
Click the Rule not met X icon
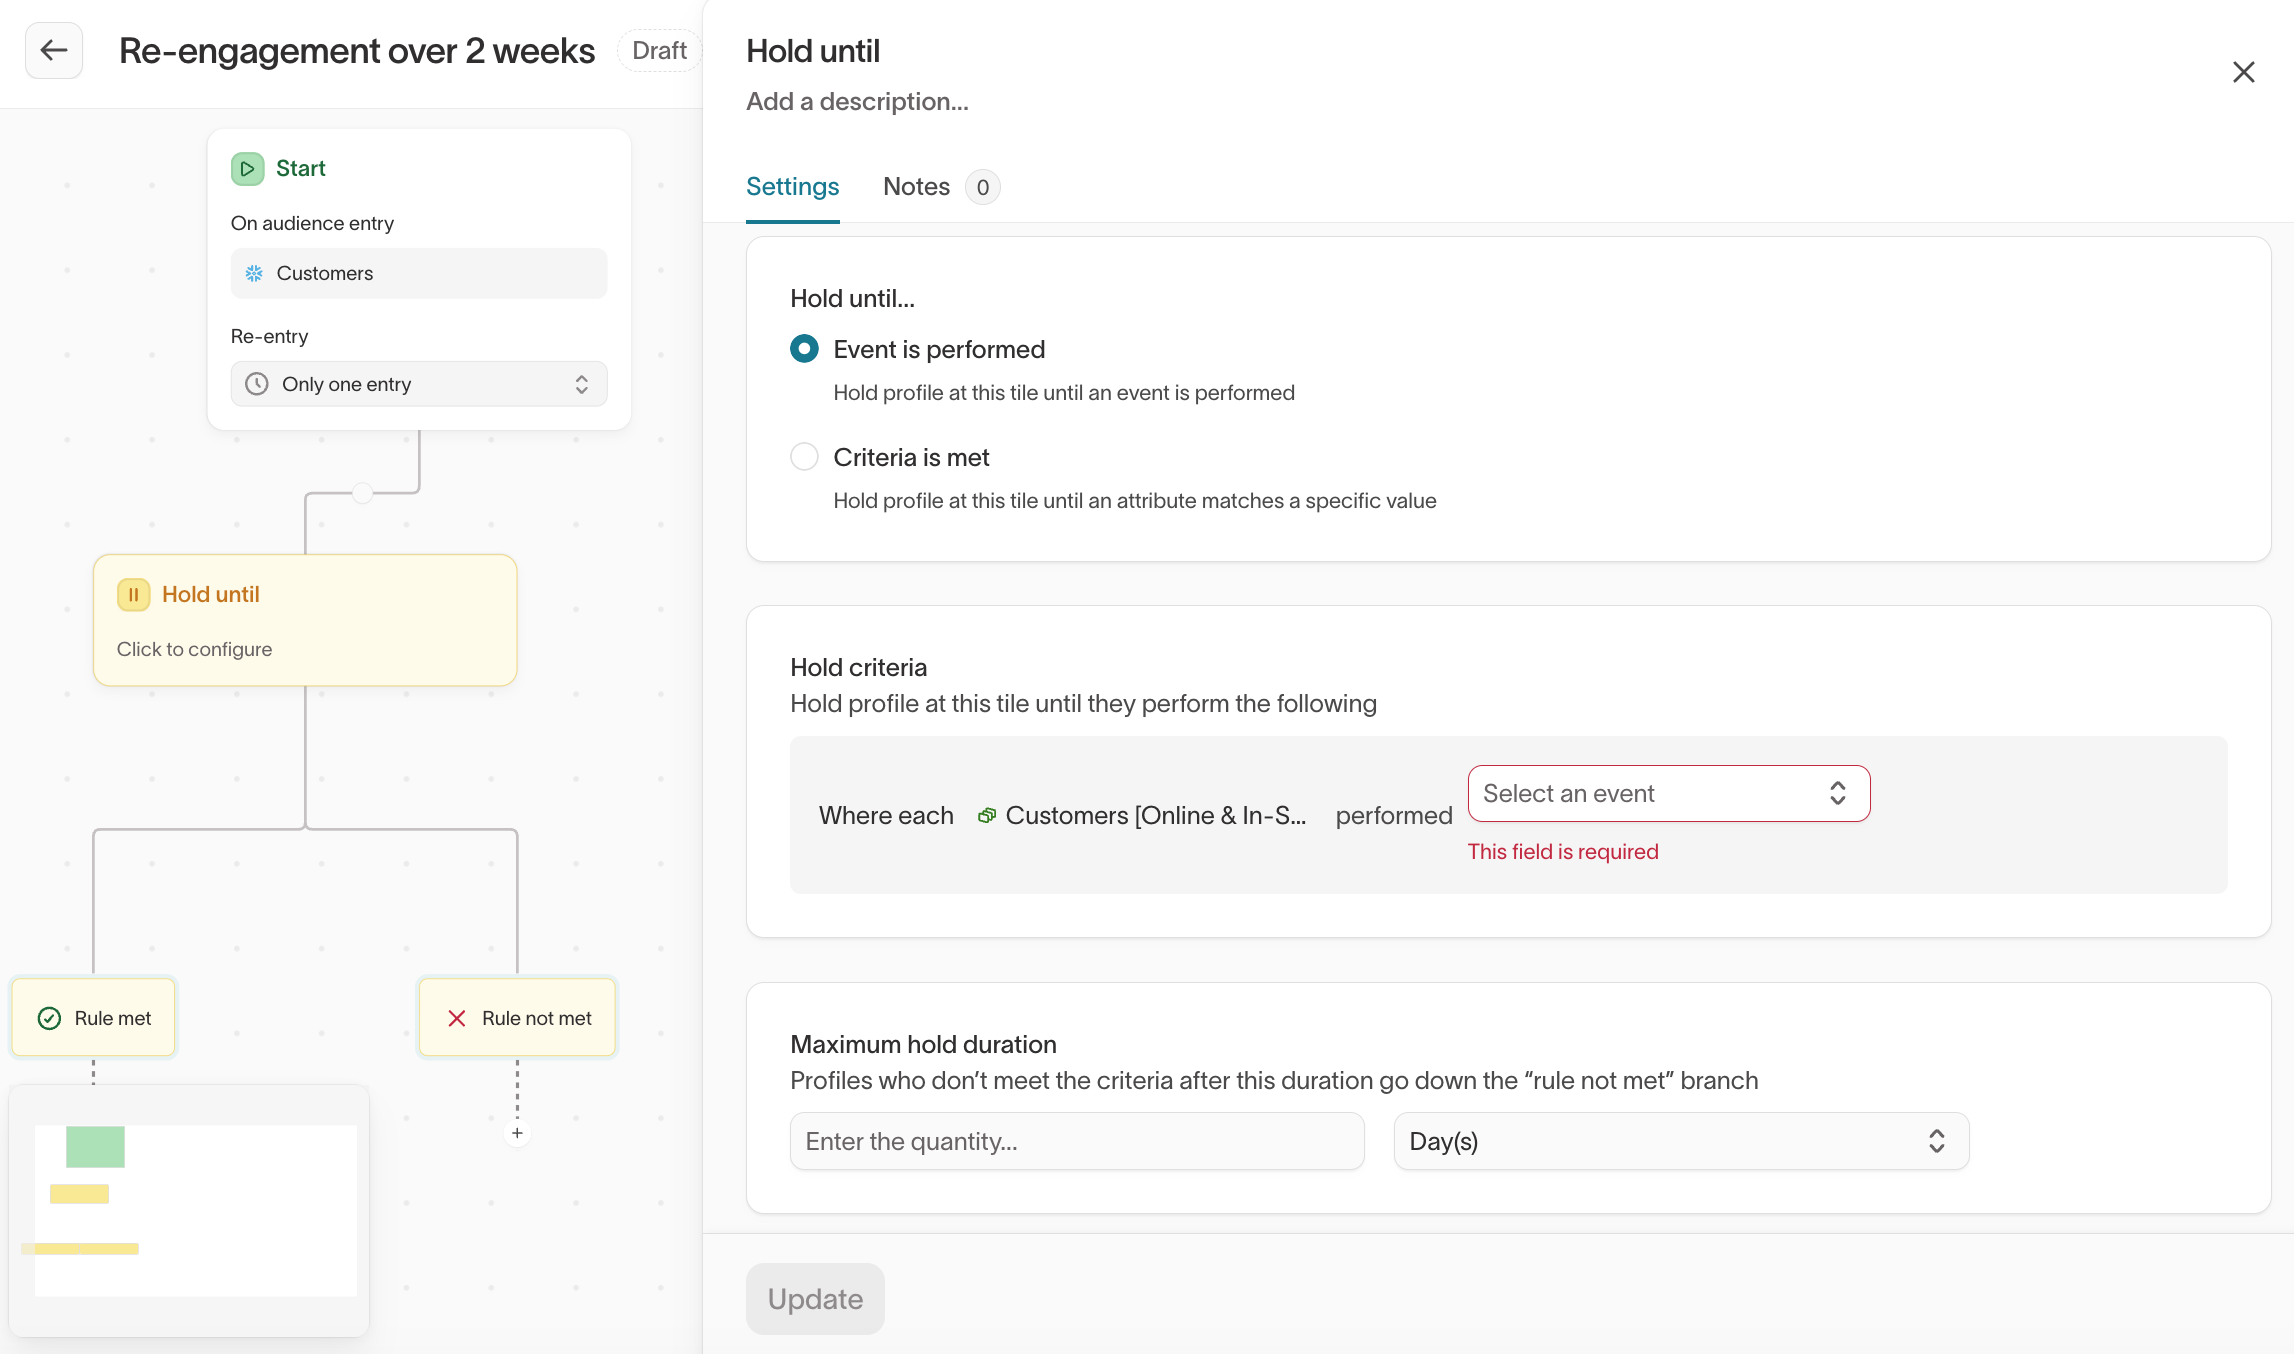[x=457, y=1018]
